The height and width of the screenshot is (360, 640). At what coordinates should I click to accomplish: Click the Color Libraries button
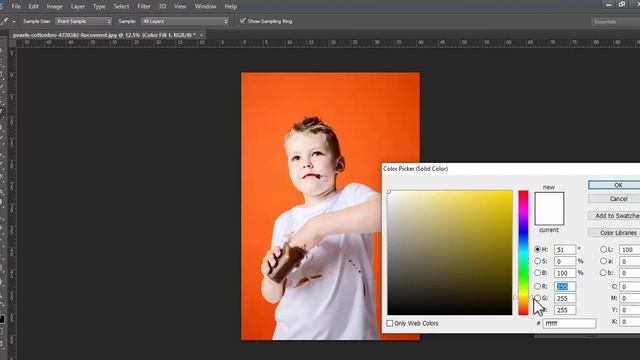(614, 233)
